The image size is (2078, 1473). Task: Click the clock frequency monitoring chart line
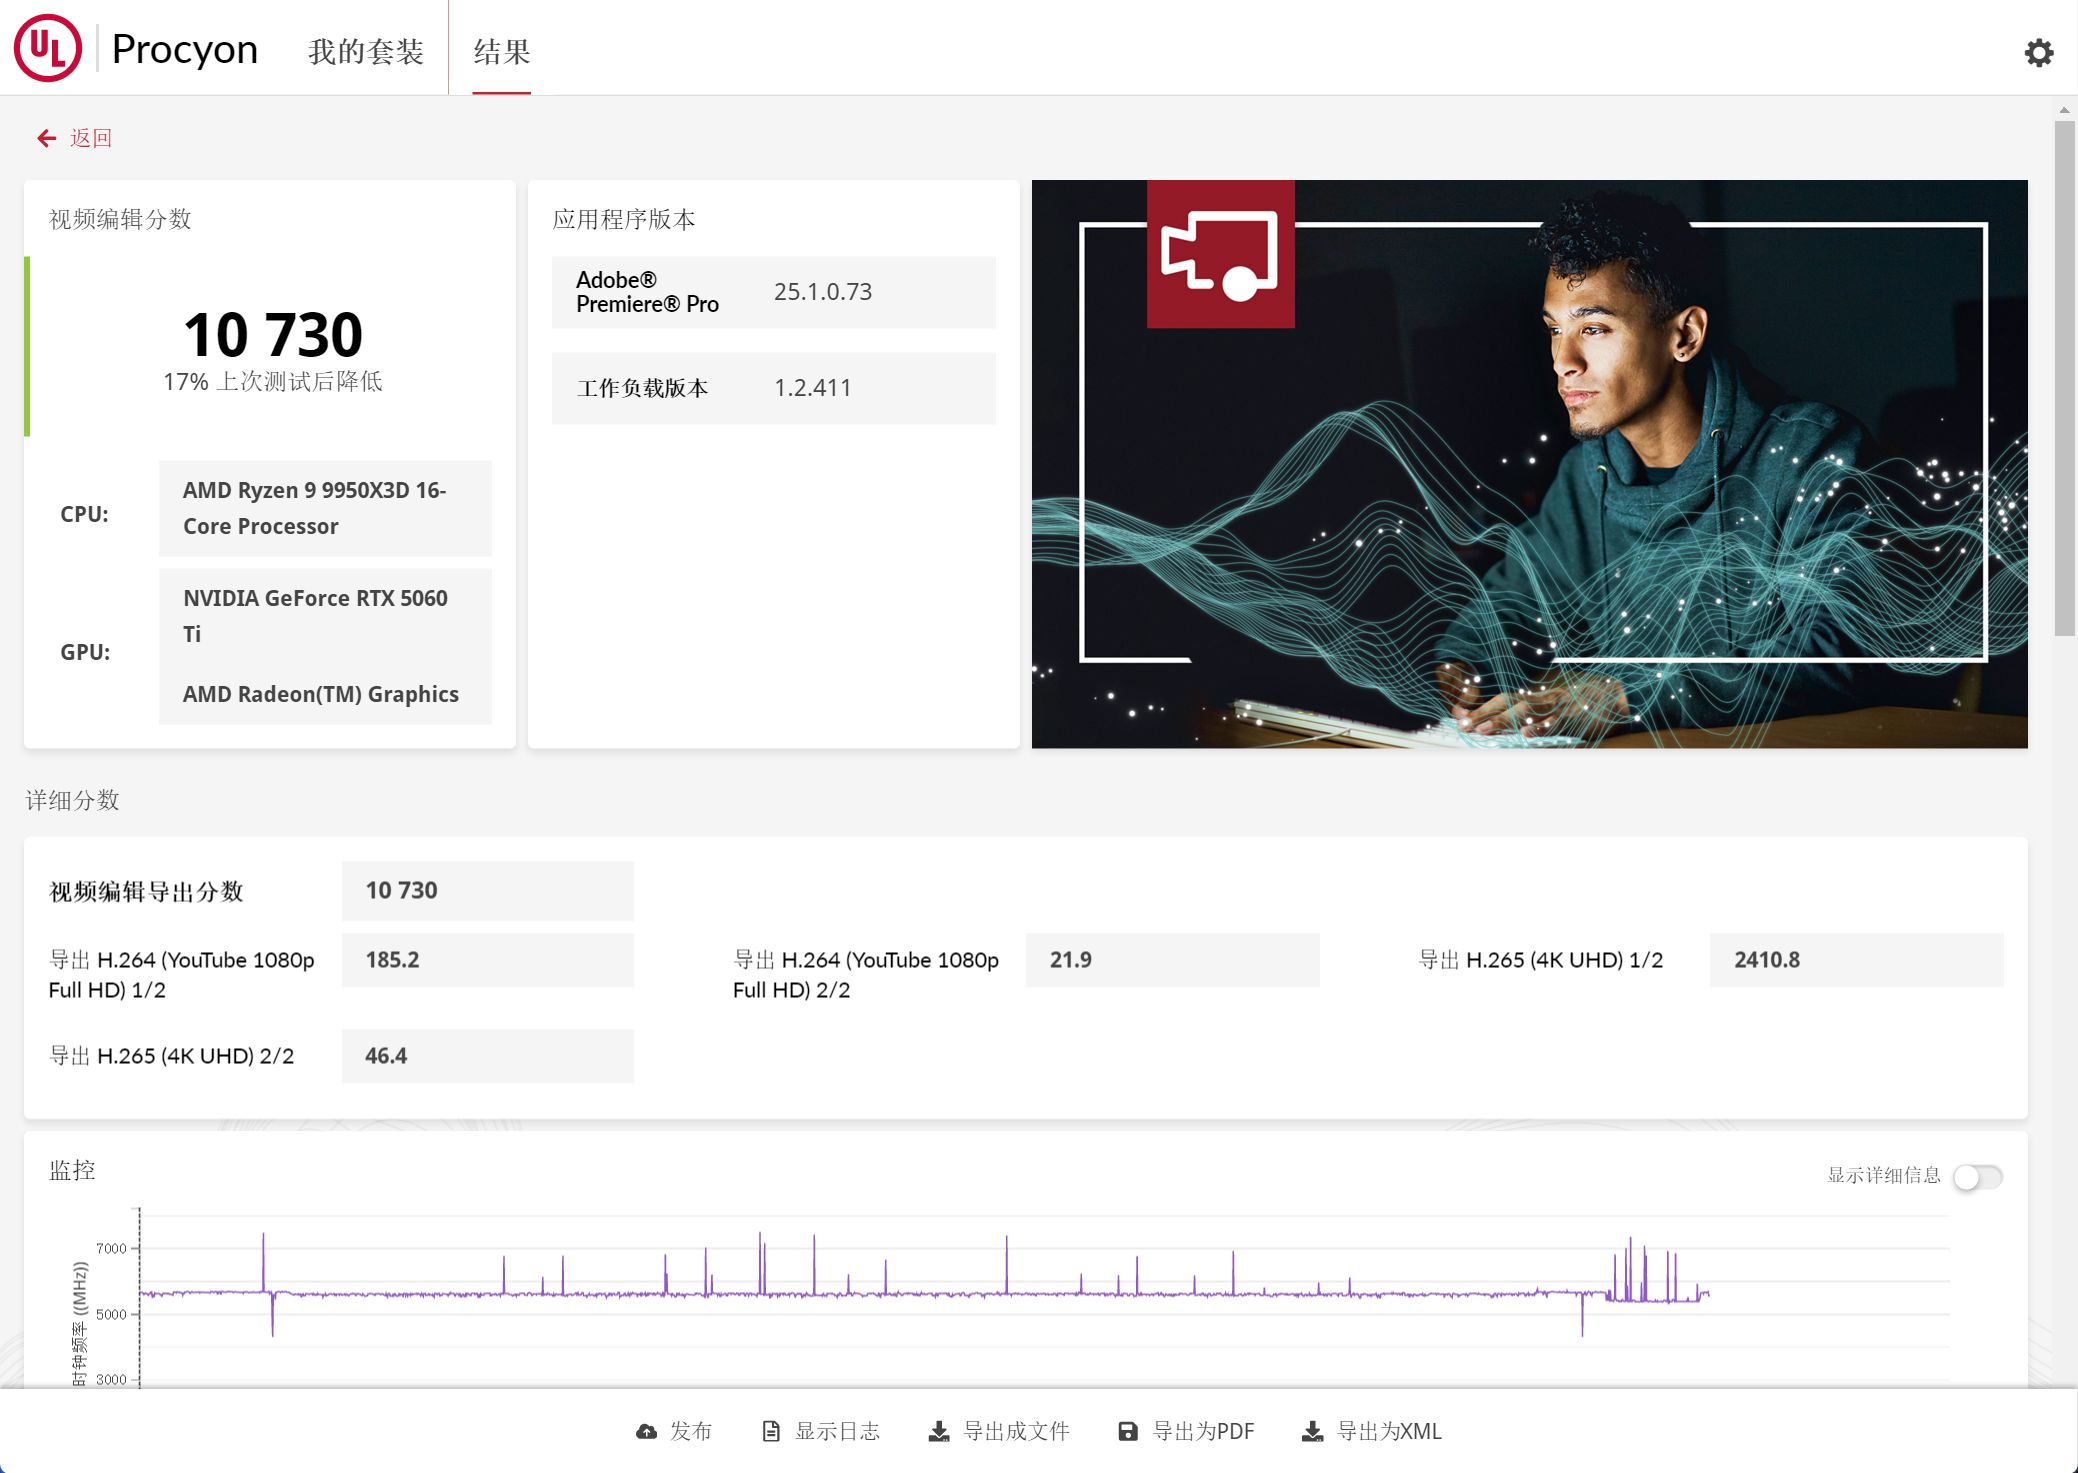tap(900, 1293)
